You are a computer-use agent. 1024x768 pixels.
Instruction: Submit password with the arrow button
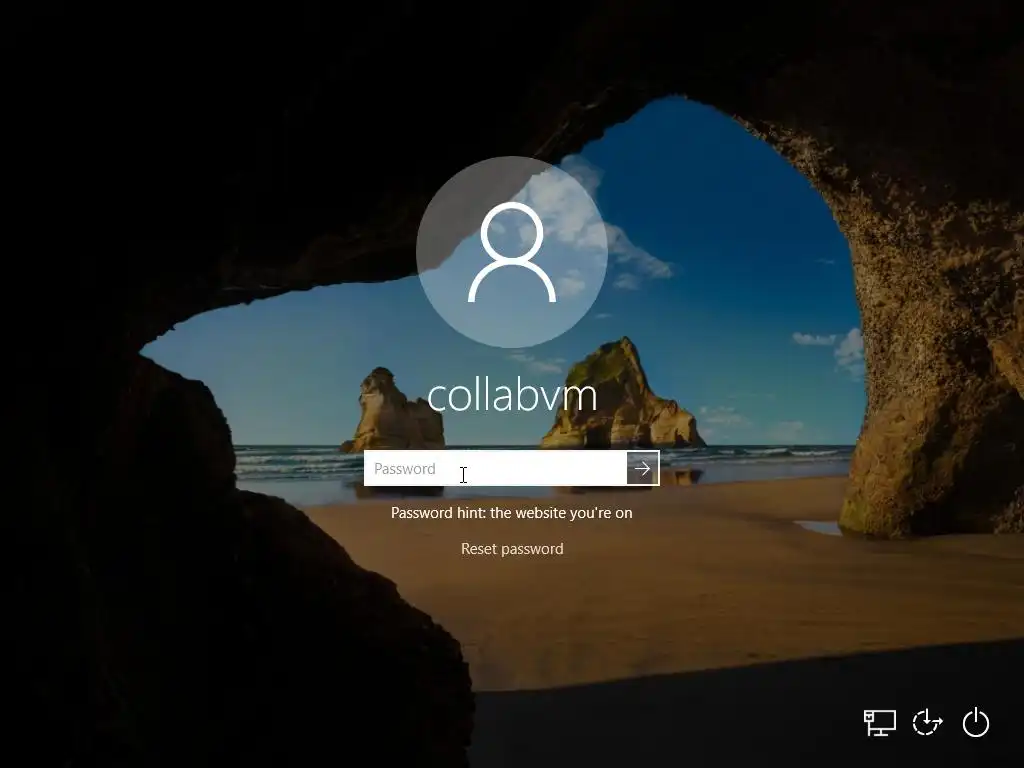coord(643,468)
